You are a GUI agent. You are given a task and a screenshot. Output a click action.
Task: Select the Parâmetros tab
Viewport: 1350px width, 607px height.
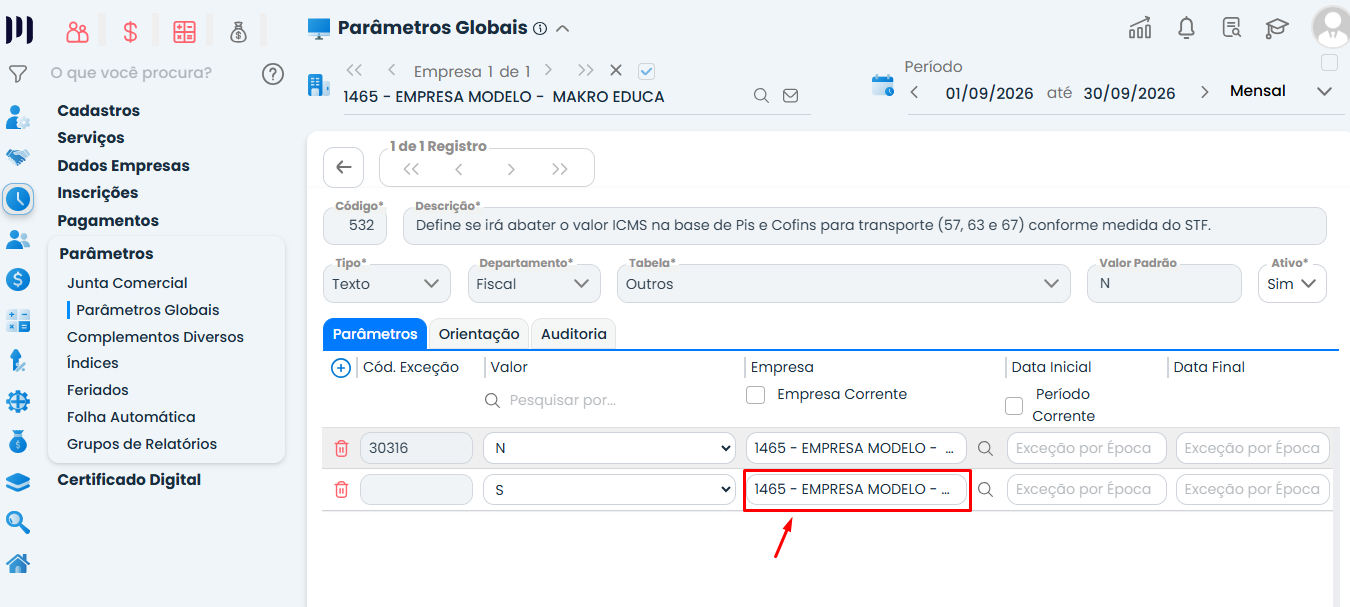pyautogui.click(x=375, y=334)
